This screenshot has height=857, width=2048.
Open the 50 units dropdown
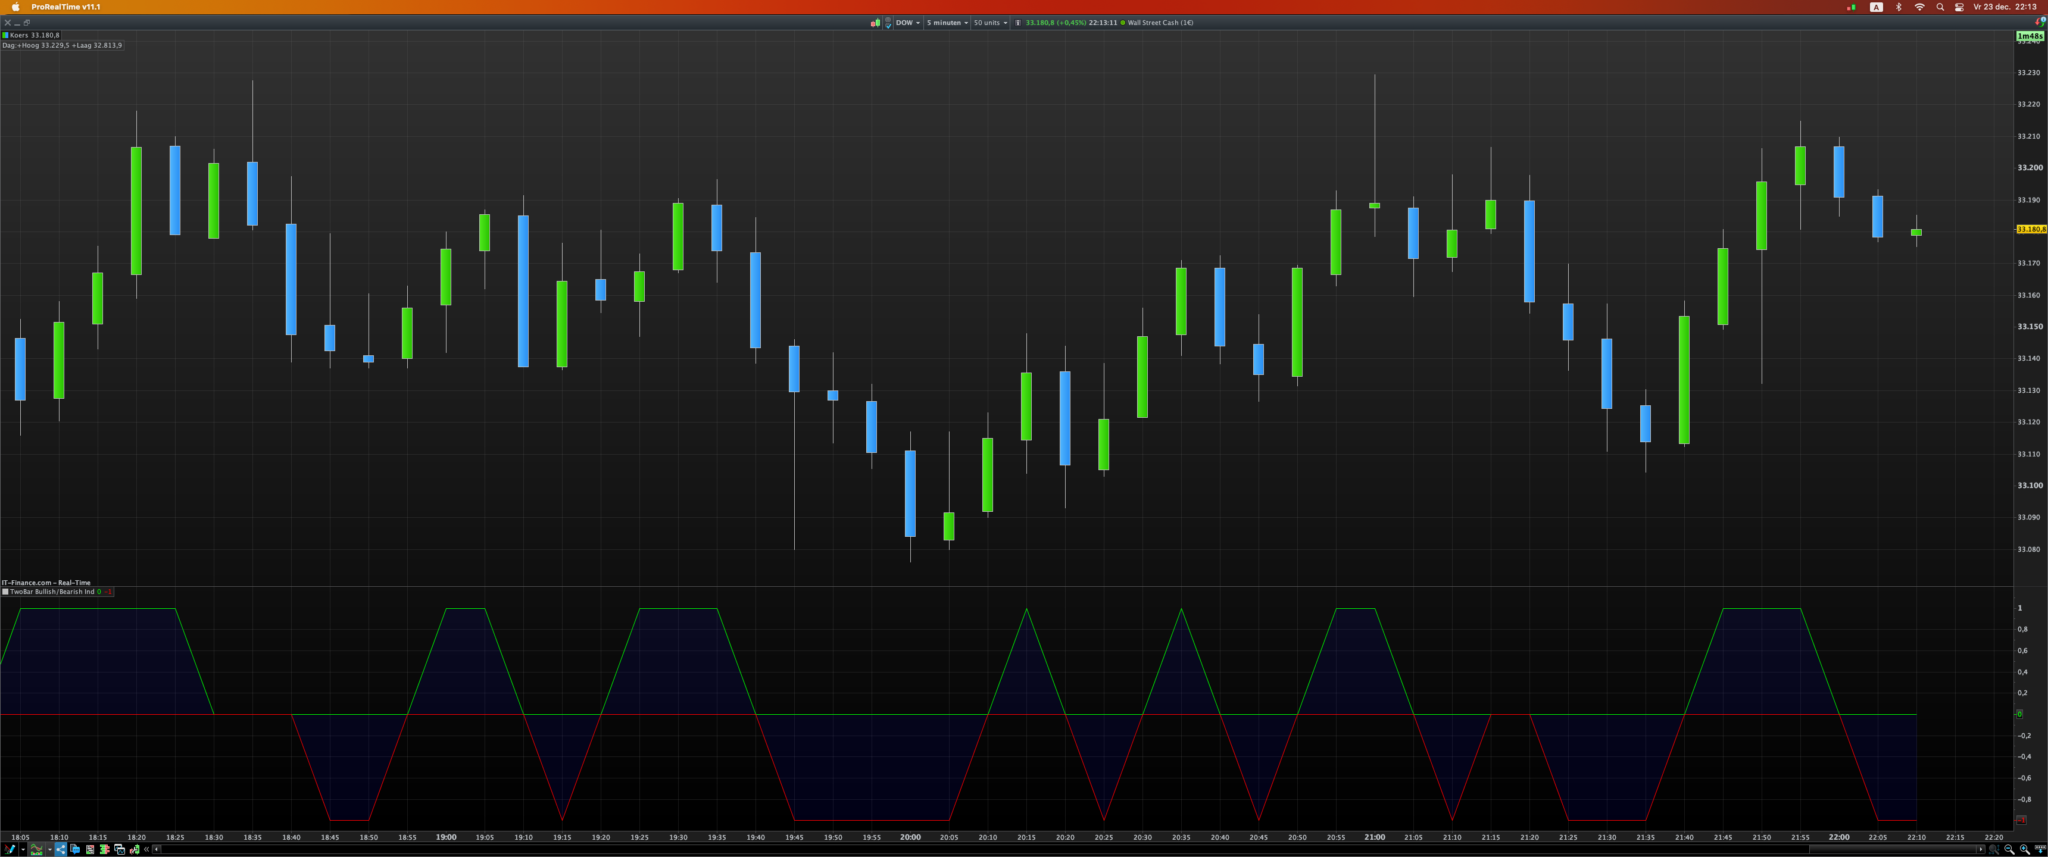point(991,23)
